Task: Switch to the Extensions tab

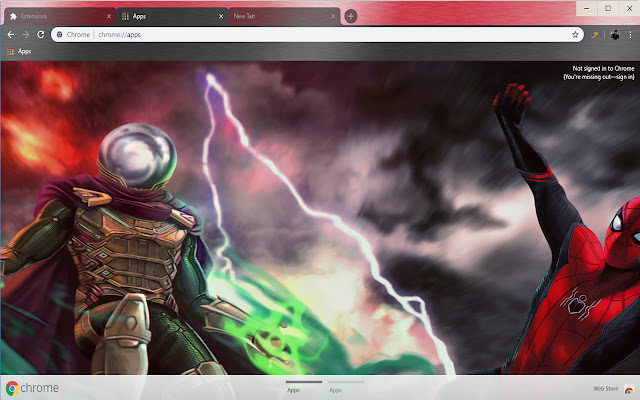Action: pyautogui.click(x=60, y=16)
